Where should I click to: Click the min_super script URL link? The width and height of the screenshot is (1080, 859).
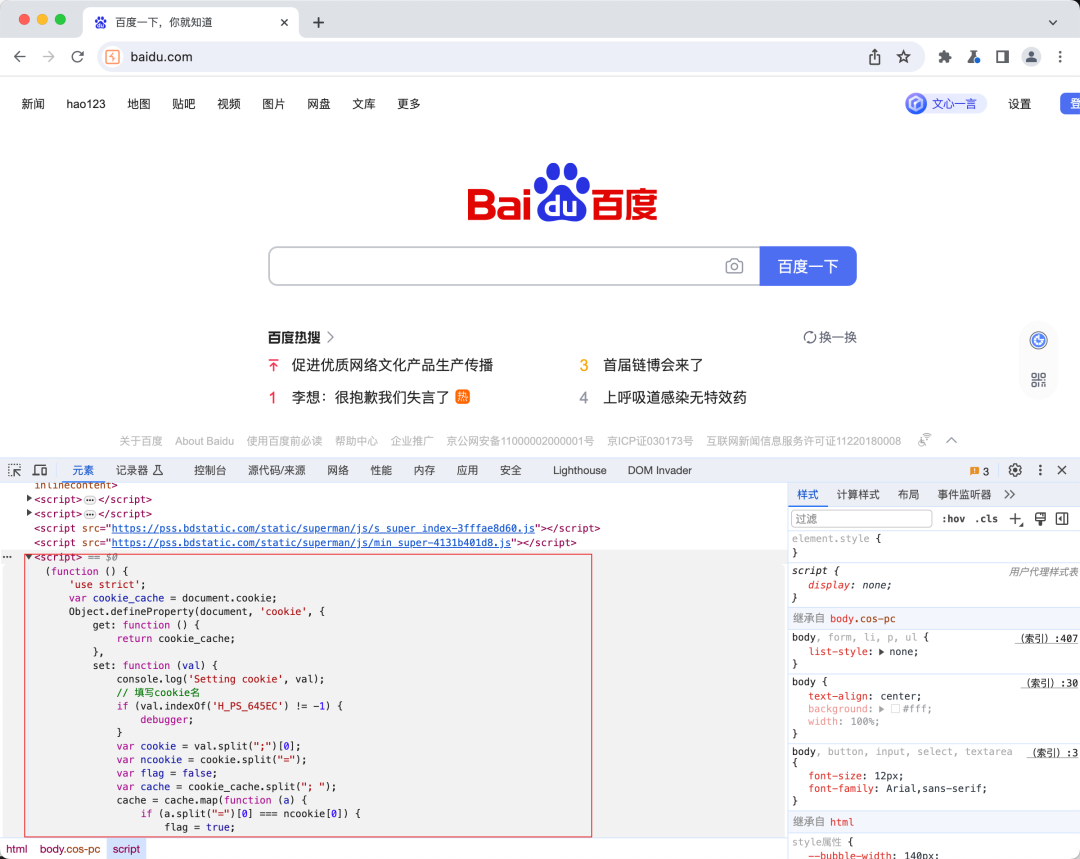click(x=311, y=543)
